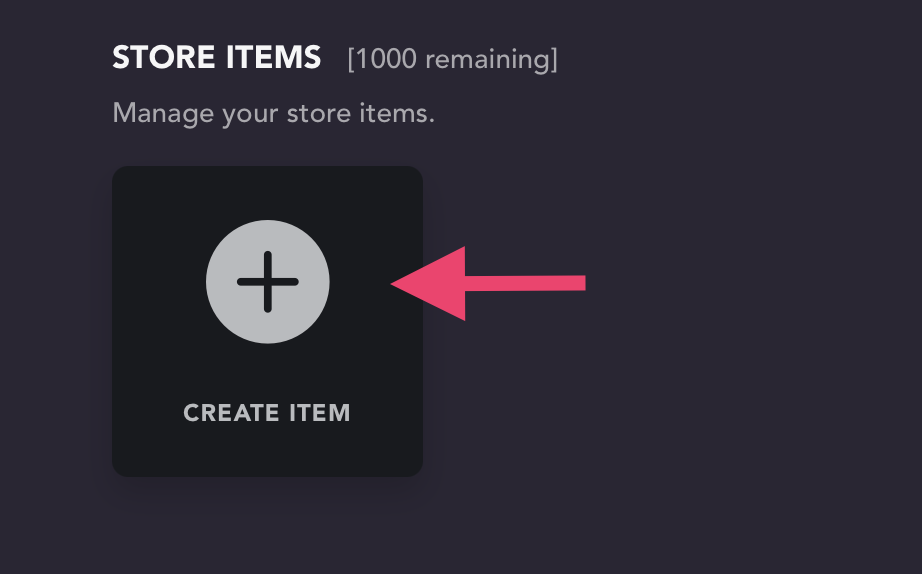922x574 pixels.
Task: Click the 1000 remaining counter
Action: click(x=452, y=59)
